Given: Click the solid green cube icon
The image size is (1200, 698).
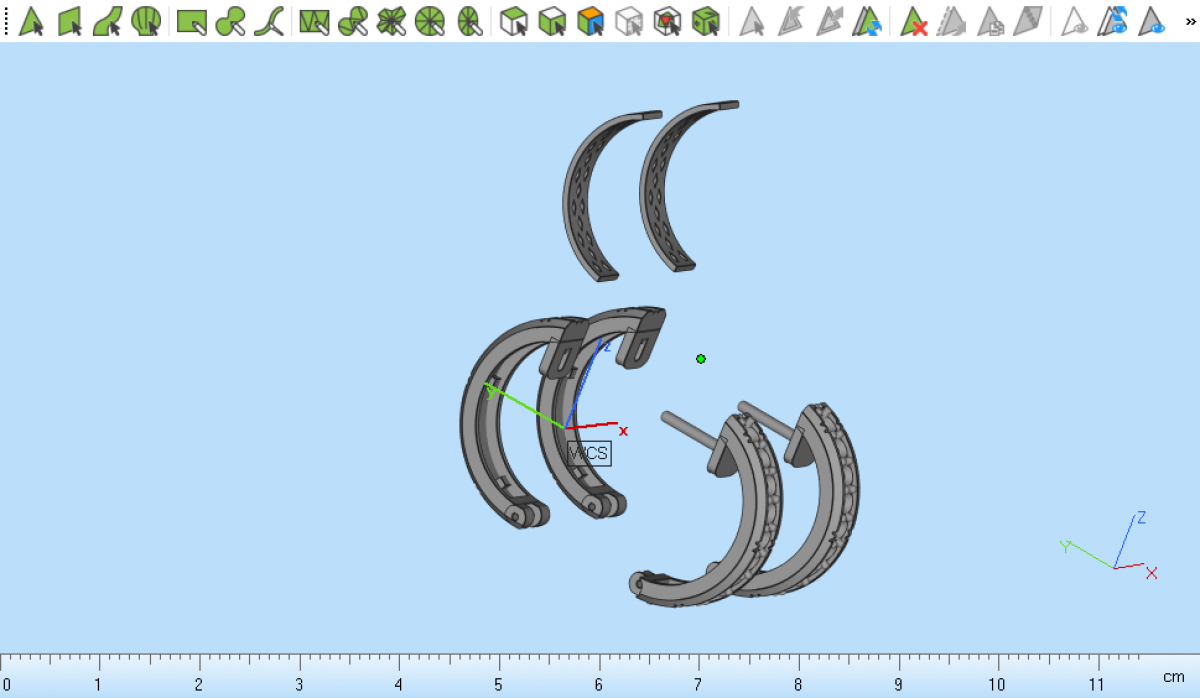Looking at the screenshot, I should tap(706, 20).
